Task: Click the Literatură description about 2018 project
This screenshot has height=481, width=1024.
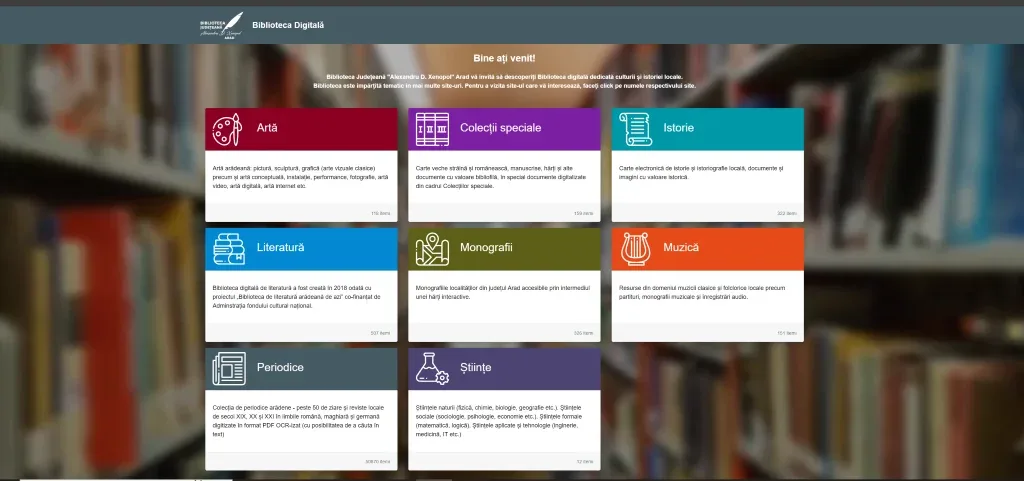Action: (296, 296)
